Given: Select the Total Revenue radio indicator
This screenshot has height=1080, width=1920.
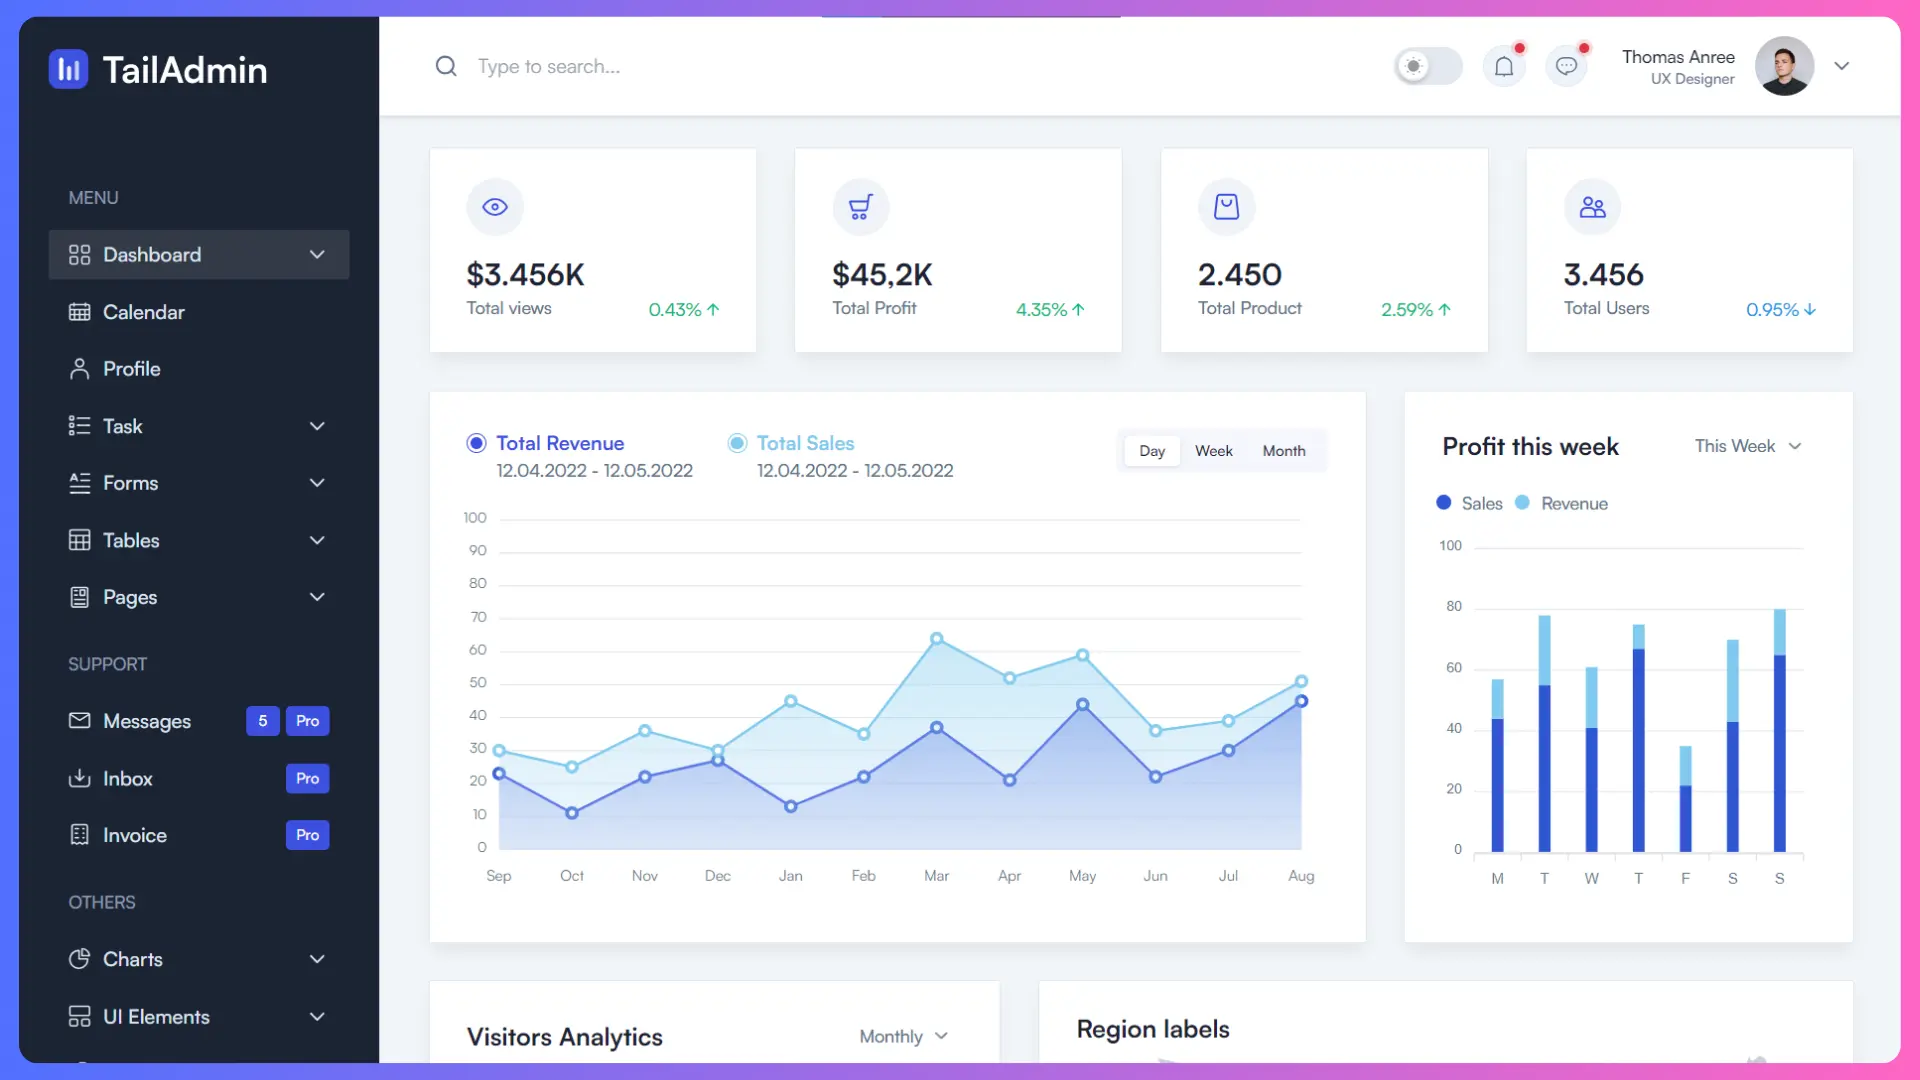Looking at the screenshot, I should 476,443.
